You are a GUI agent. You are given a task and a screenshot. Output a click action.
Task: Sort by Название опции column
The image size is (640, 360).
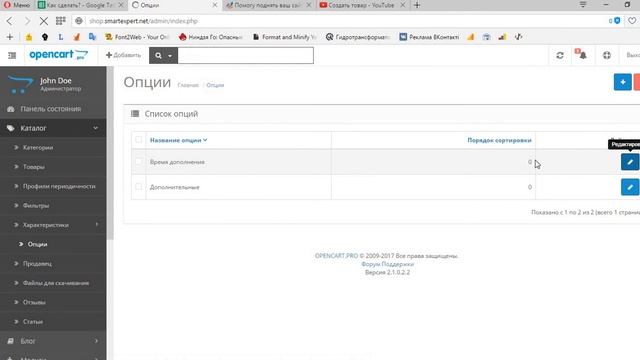click(x=178, y=140)
